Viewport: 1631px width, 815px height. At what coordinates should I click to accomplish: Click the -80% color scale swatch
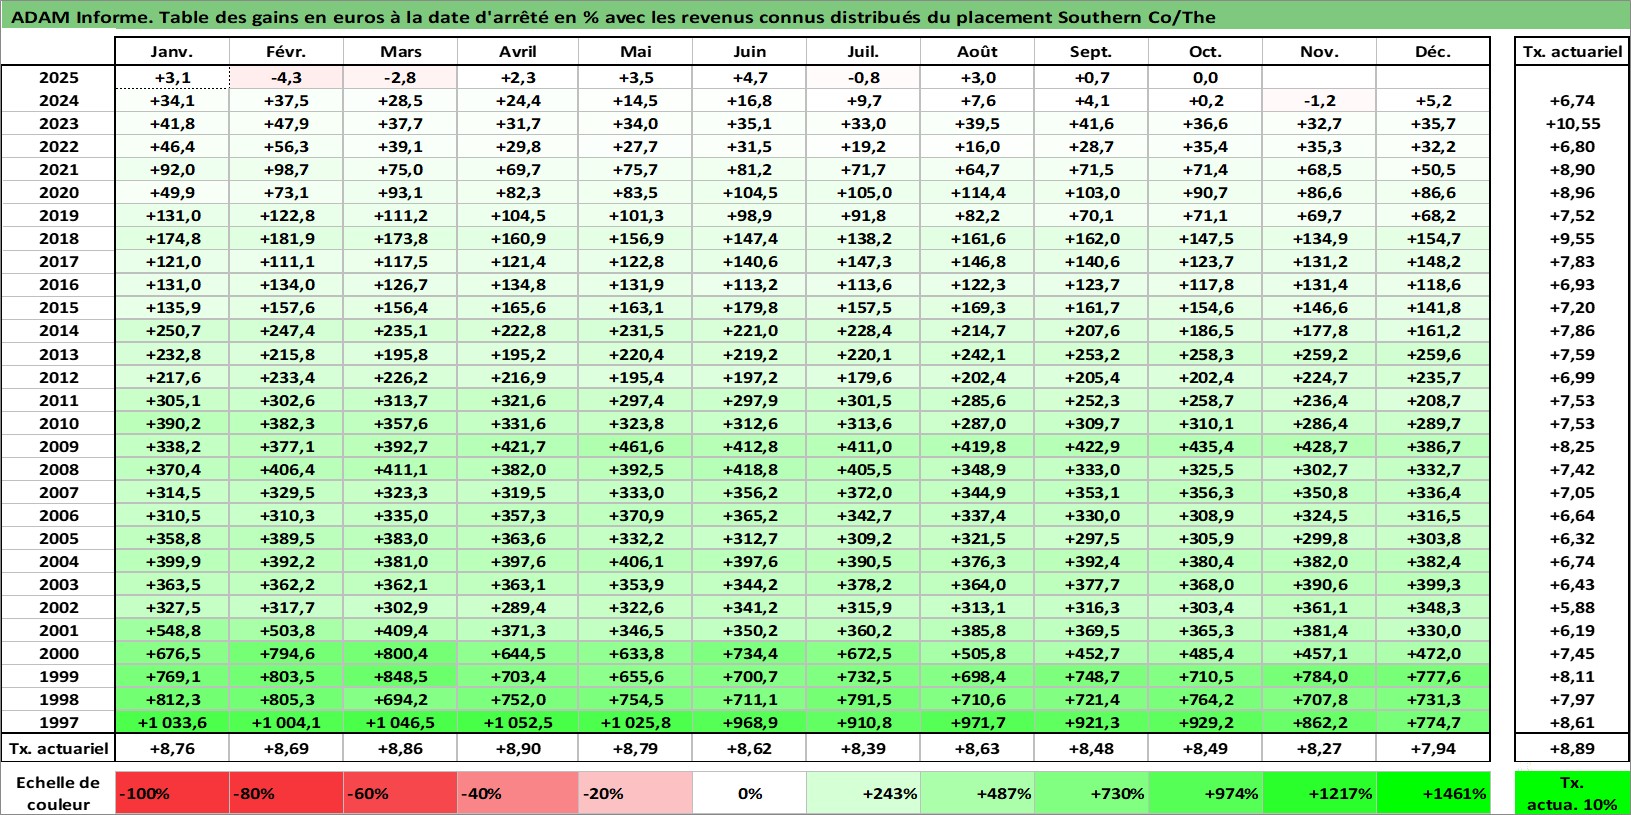(286, 793)
